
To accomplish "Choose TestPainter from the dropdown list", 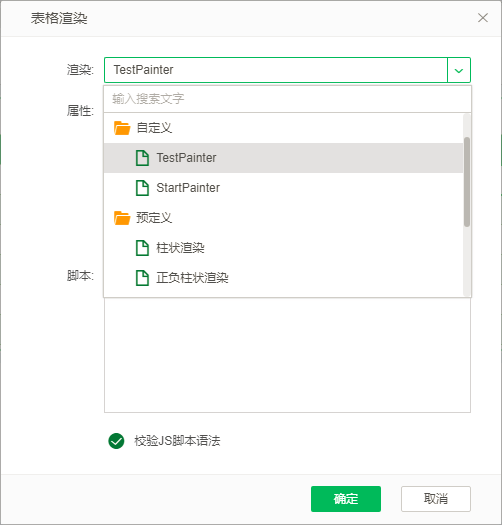I will 283,158.
